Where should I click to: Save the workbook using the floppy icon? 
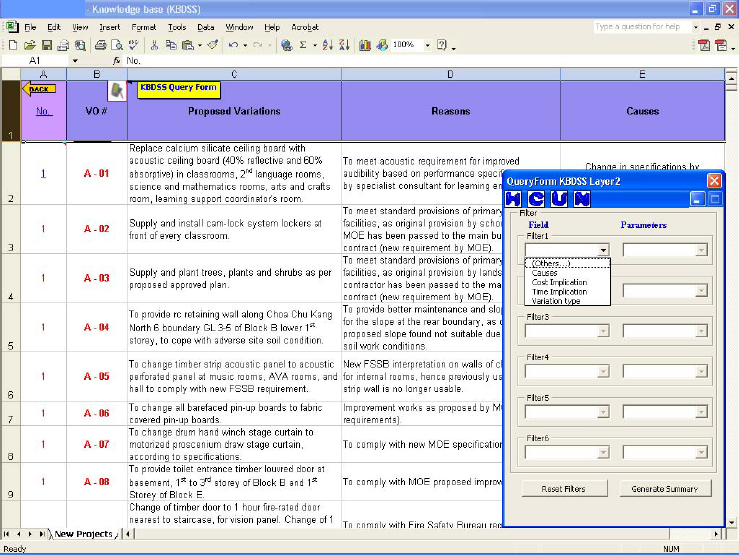(x=47, y=45)
